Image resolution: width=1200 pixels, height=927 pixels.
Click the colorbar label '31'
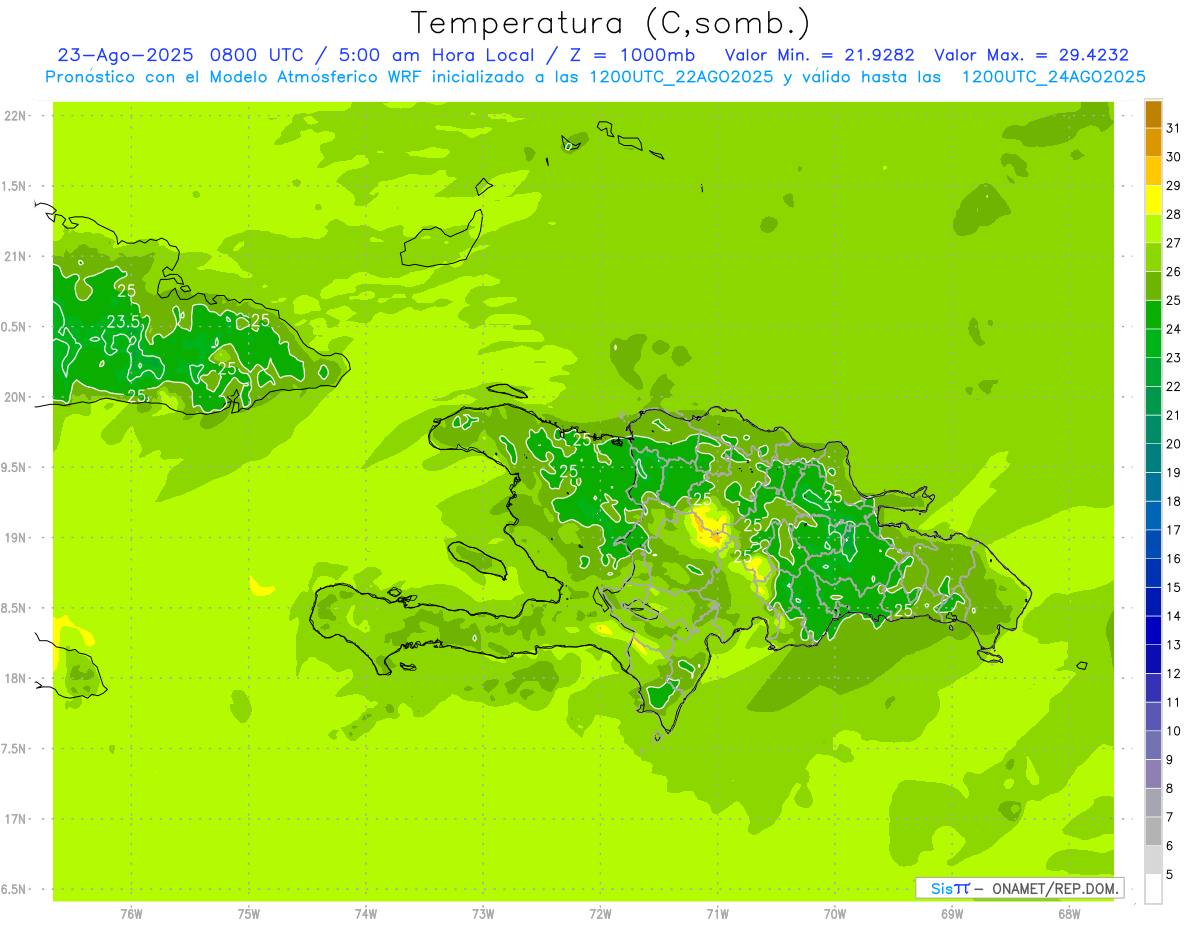pos(1174,128)
